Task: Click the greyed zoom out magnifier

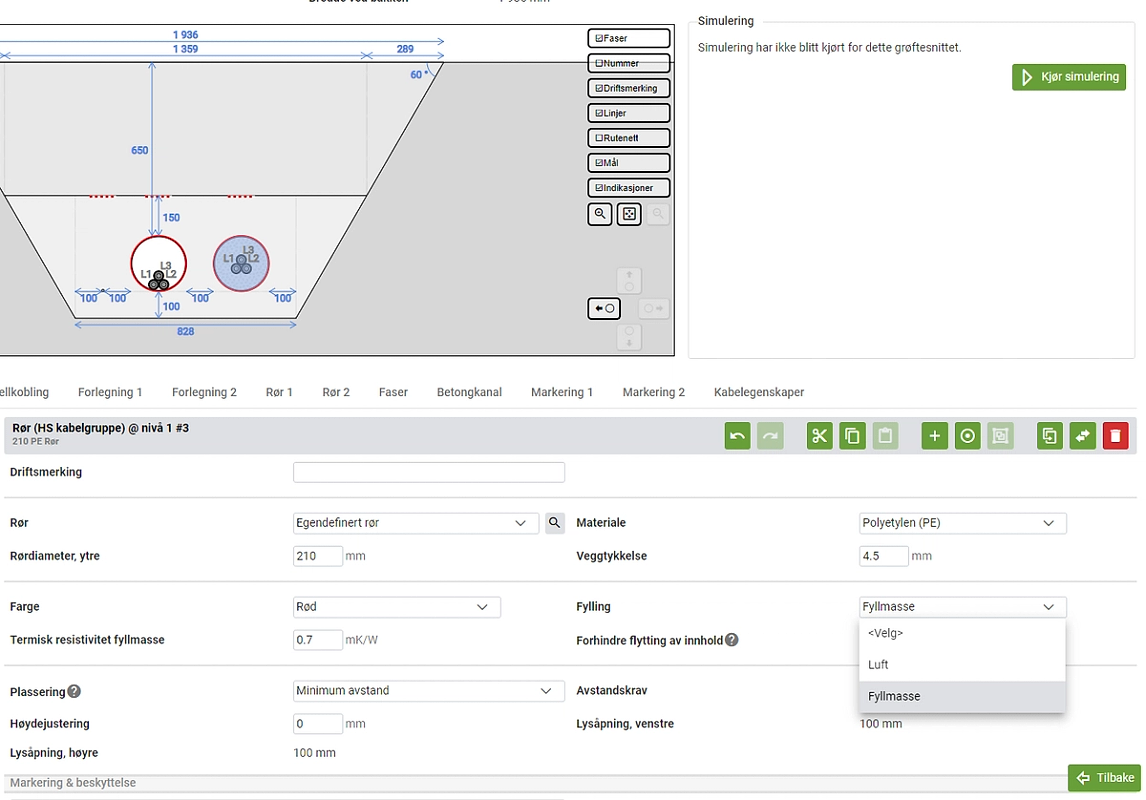Action: [658, 214]
